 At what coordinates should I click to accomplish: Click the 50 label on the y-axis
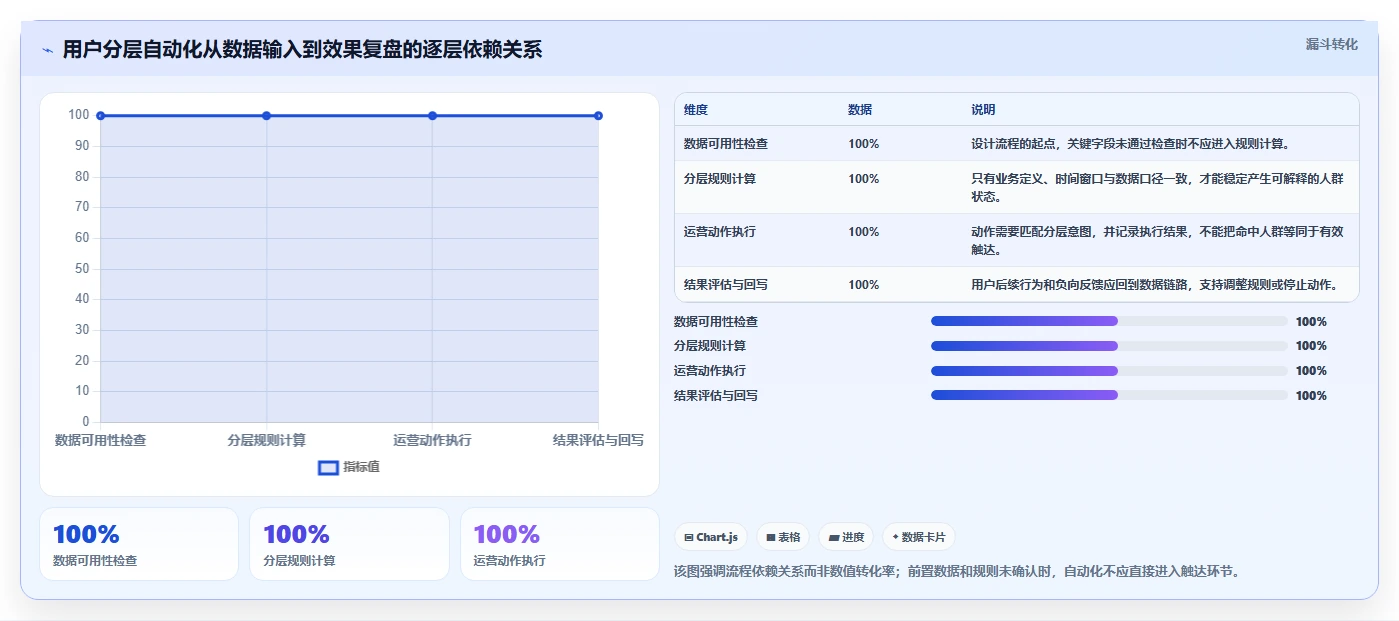point(82,268)
